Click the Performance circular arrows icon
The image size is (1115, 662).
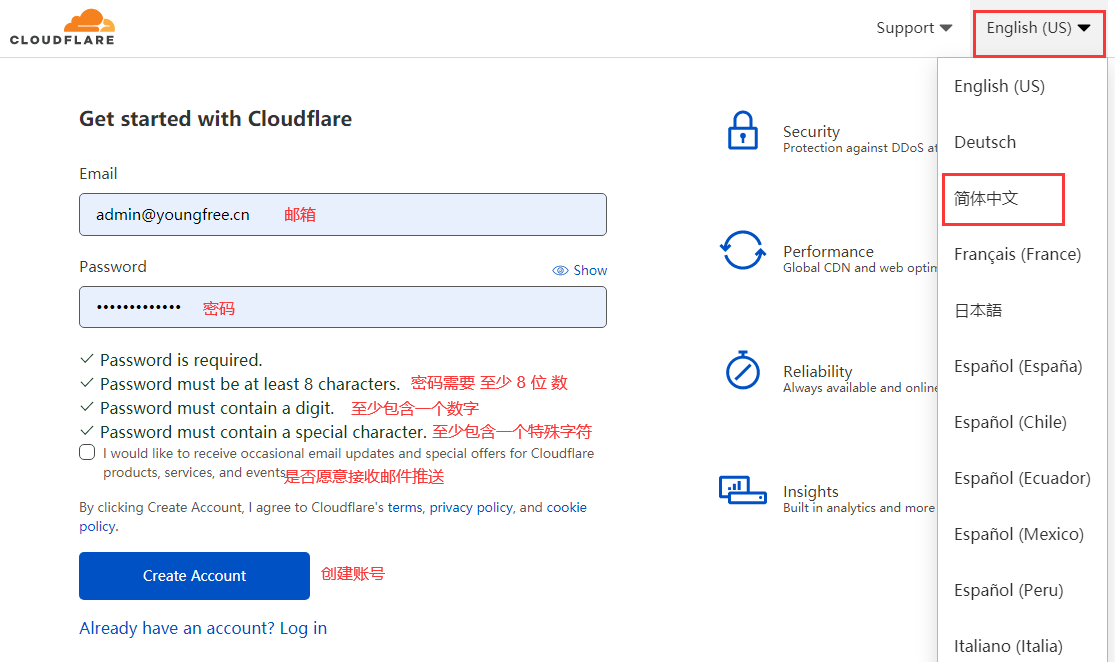(742, 250)
